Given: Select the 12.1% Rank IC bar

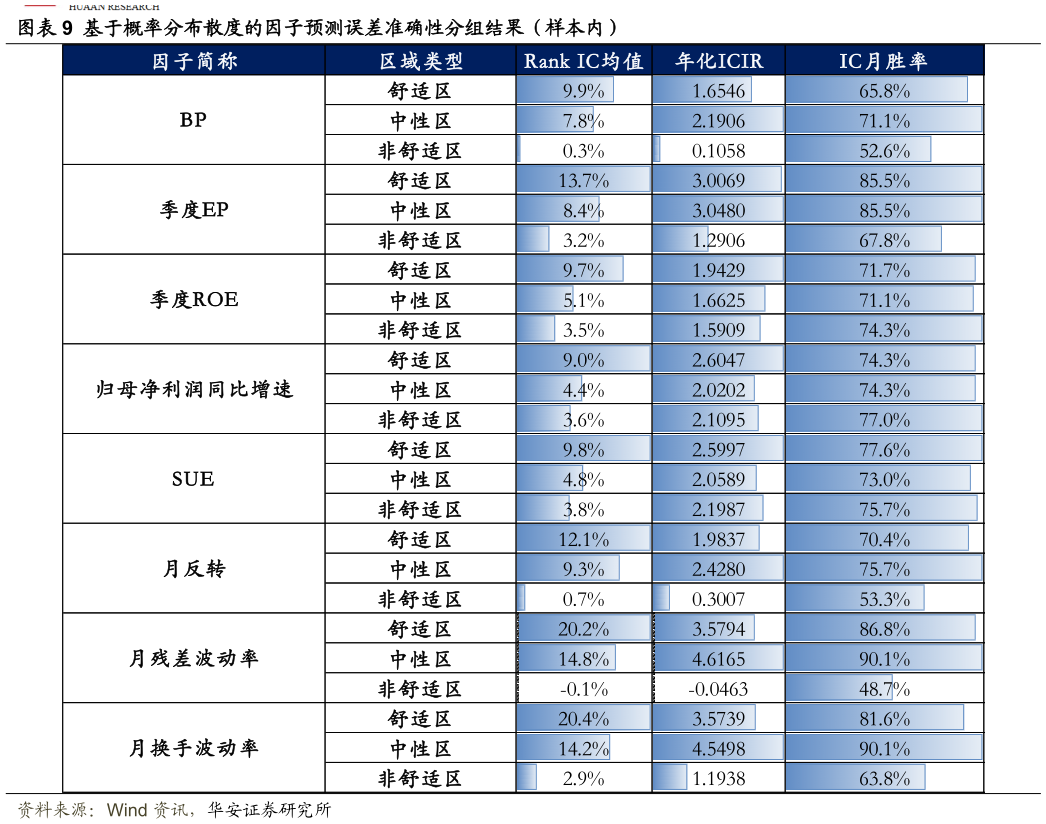Looking at the screenshot, I should pyautogui.click(x=584, y=539).
